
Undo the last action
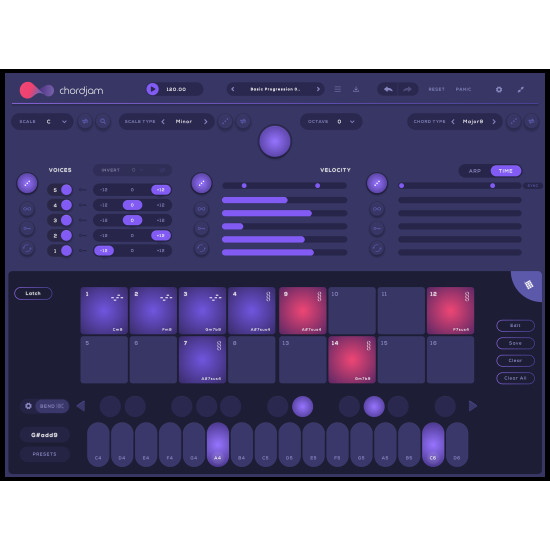[x=388, y=89]
